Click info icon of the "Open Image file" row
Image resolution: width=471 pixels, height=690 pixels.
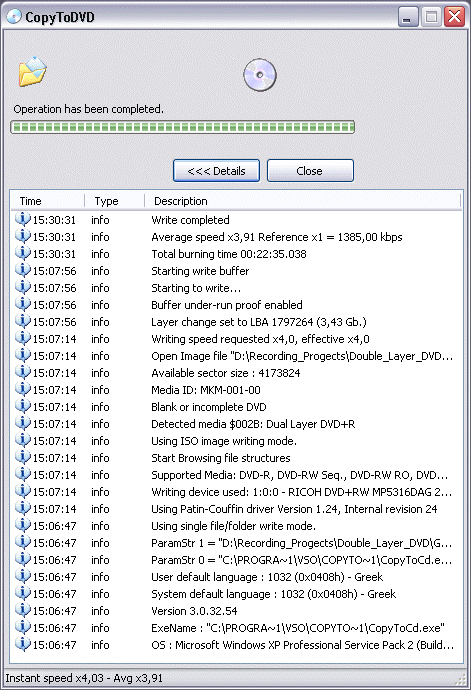pyautogui.click(x=22, y=355)
